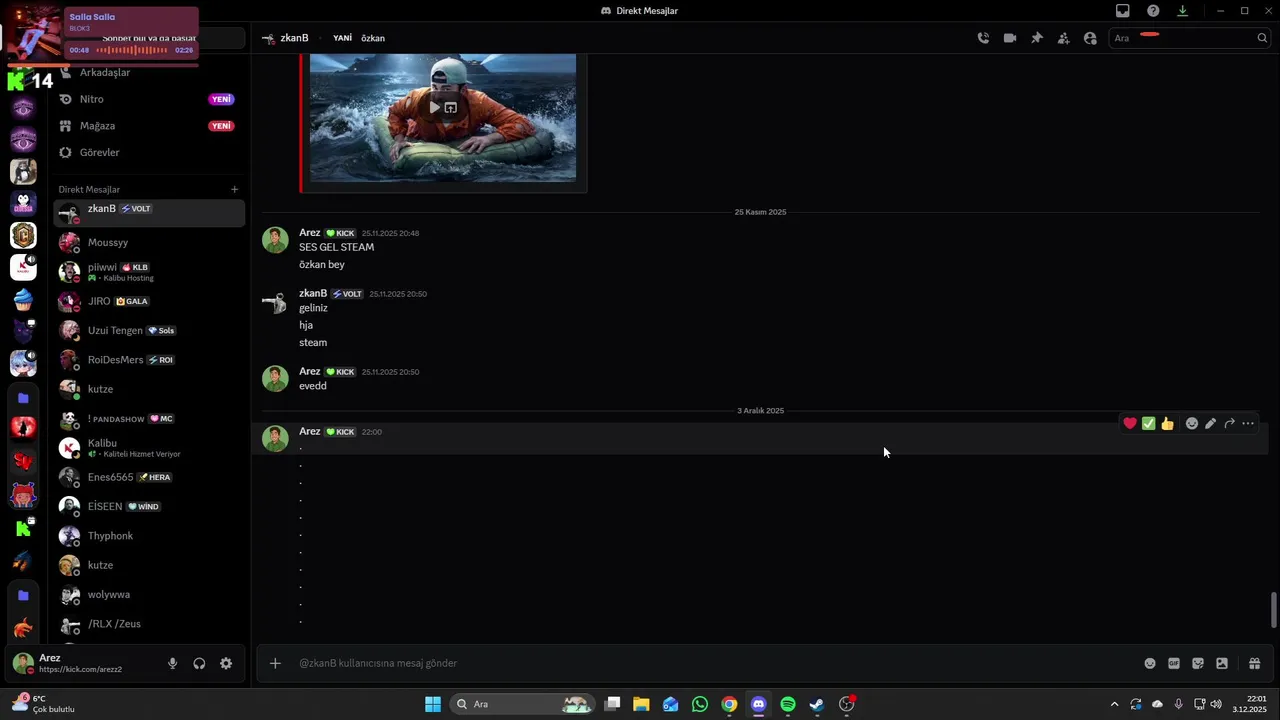Image resolution: width=1280 pixels, height=720 pixels.
Task: Start a video call with zkanB
Action: [1010, 38]
